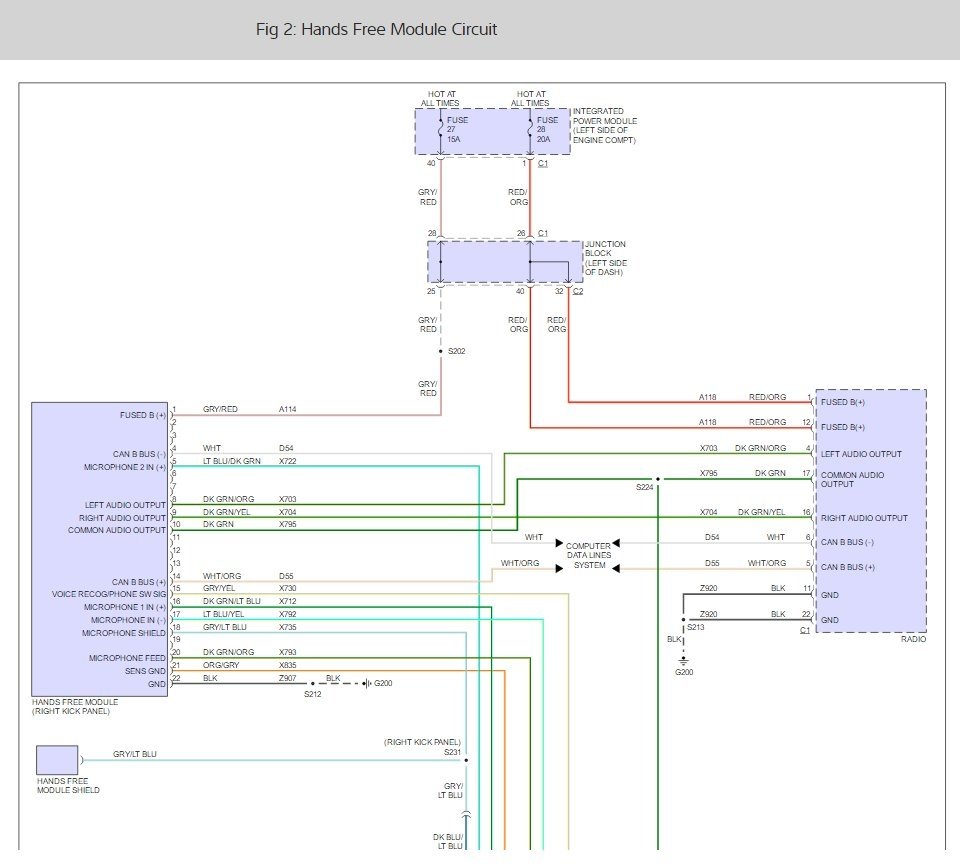Click the G200 ground symbol beside S212
The width and height of the screenshot is (960, 868).
coord(366,683)
